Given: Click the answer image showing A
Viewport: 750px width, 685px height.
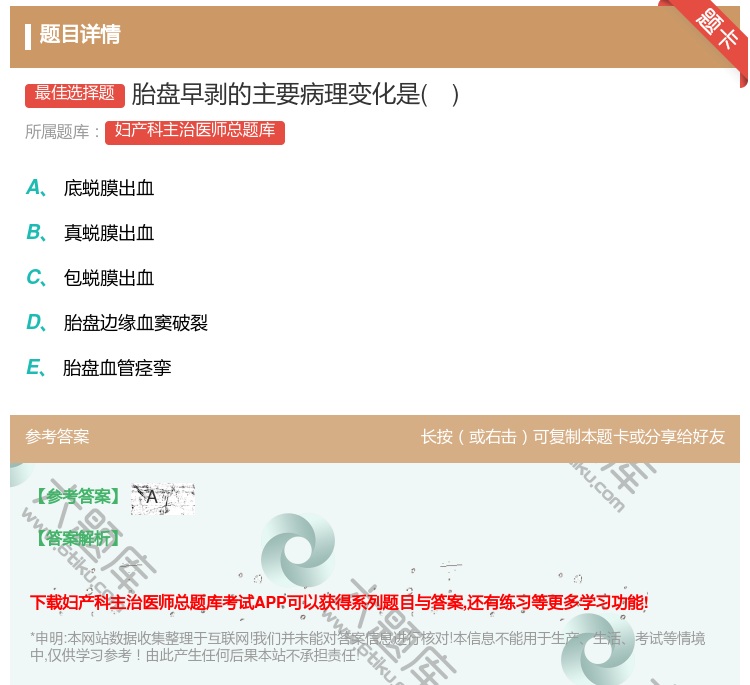Looking at the screenshot, I should [x=162, y=498].
